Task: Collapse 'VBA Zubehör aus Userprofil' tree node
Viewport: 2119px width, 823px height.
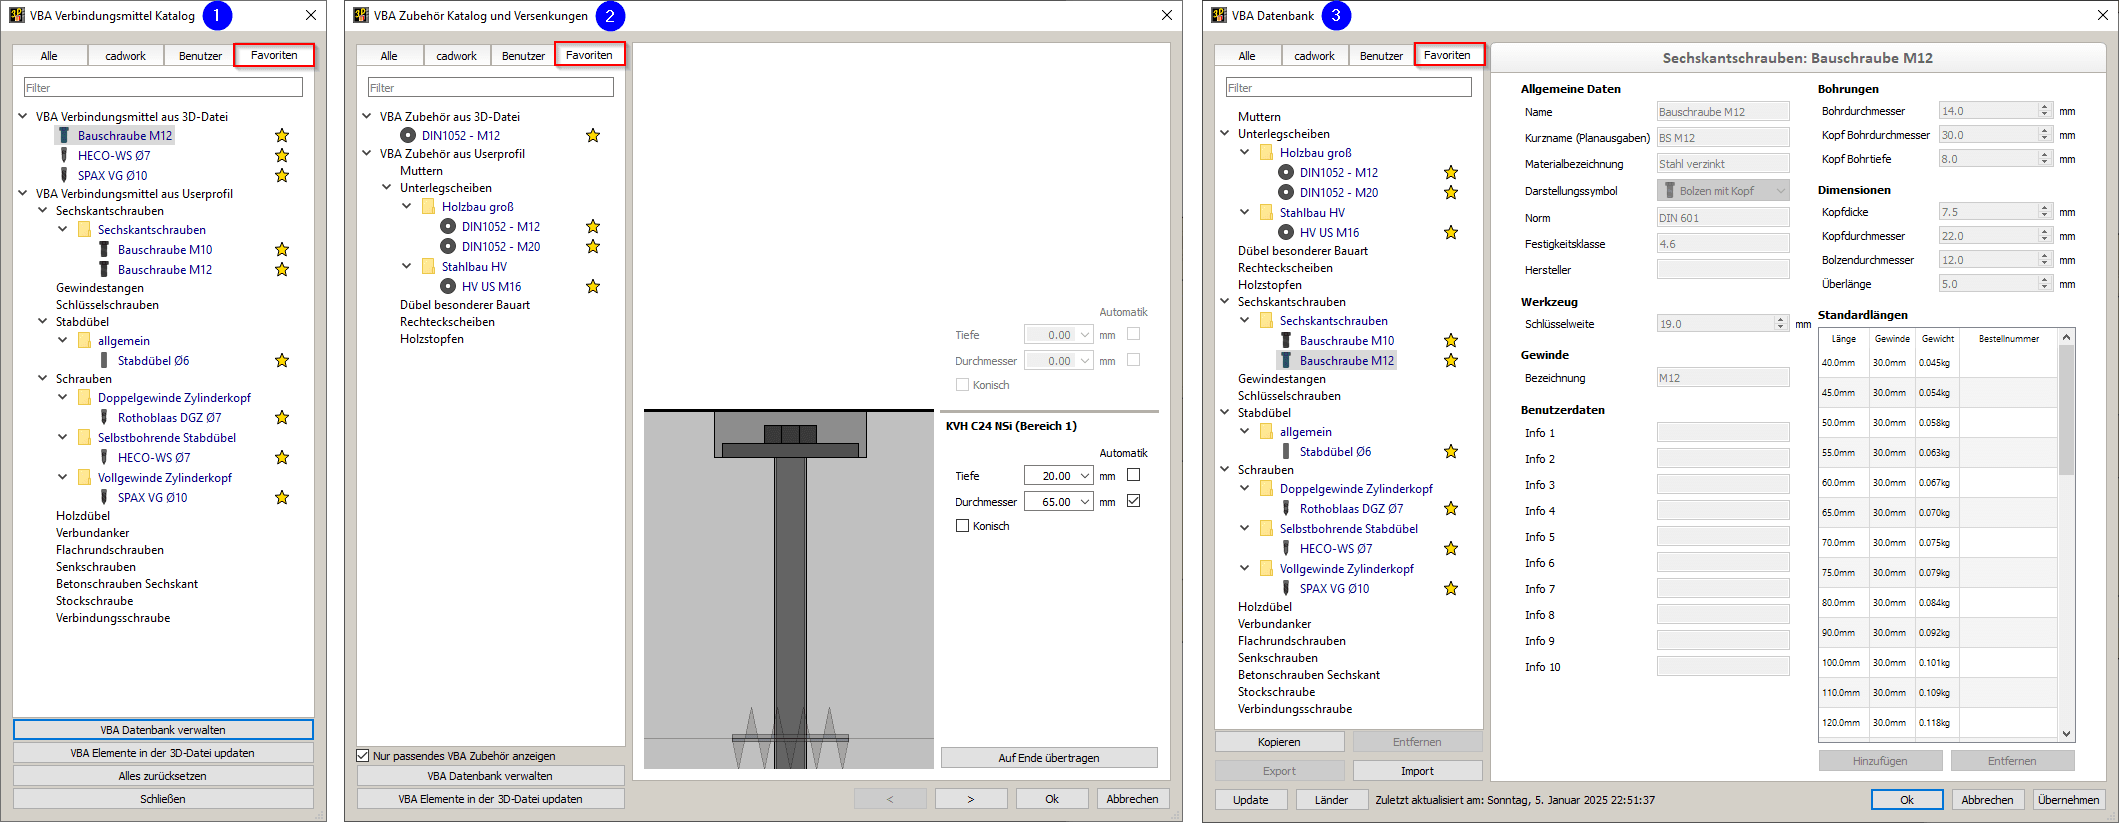Action: pos(367,154)
